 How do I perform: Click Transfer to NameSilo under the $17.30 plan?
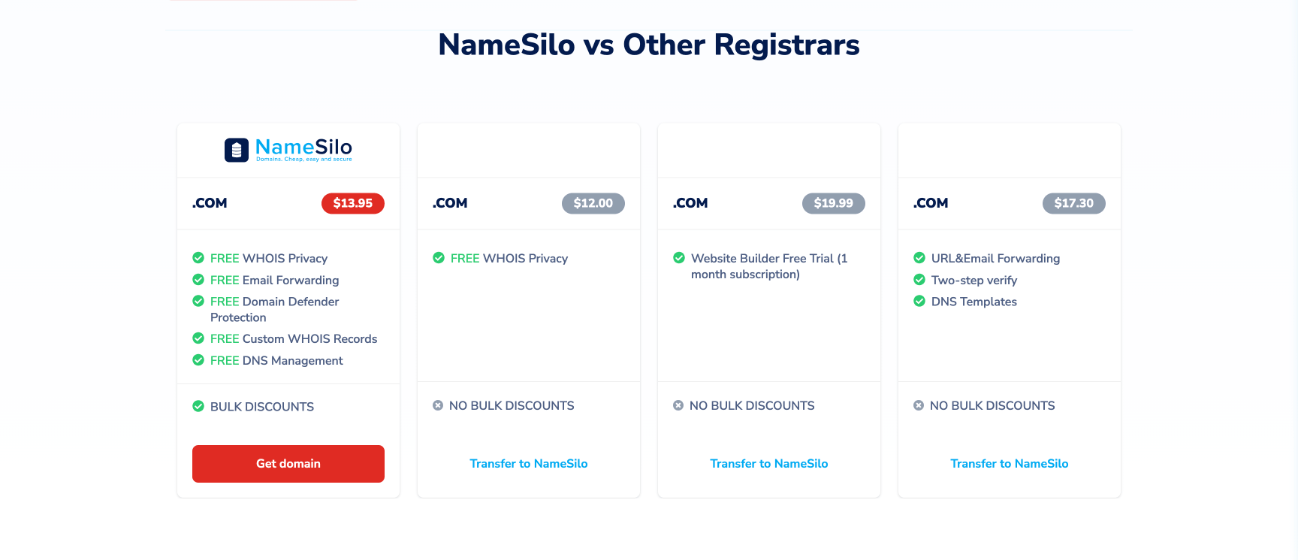coord(1009,464)
